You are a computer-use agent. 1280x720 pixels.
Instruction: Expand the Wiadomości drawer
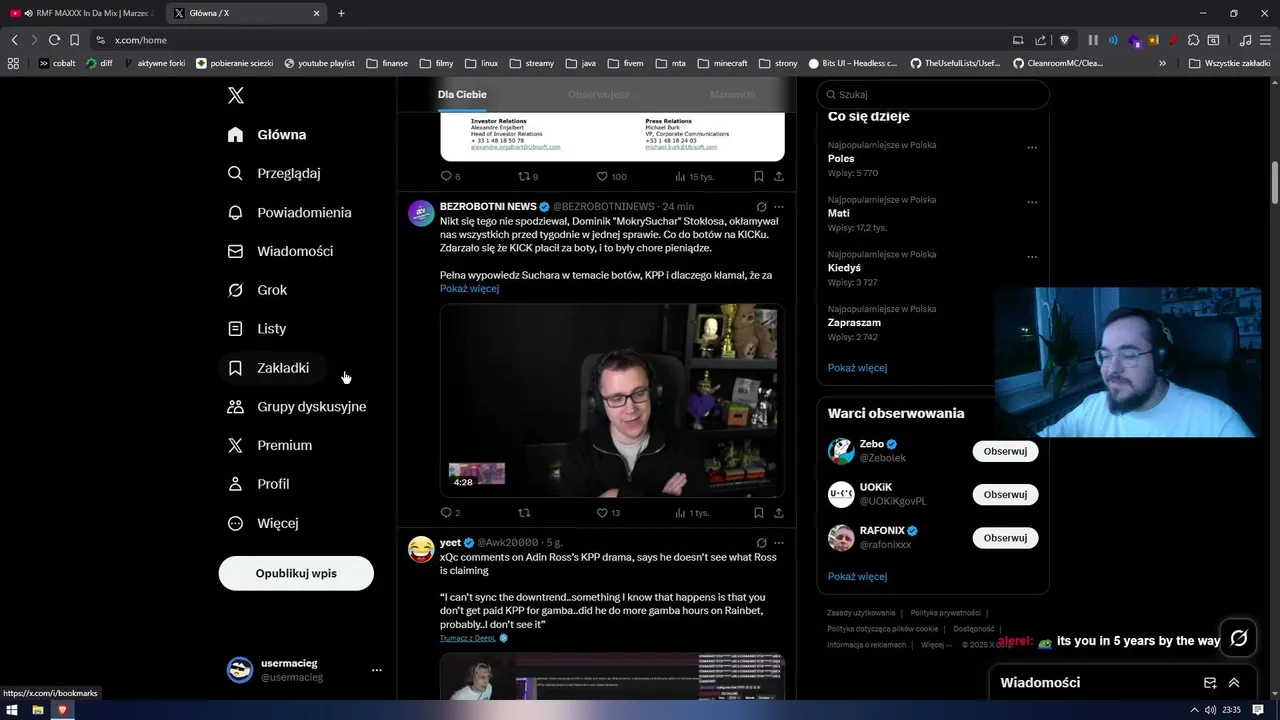(x=1234, y=683)
